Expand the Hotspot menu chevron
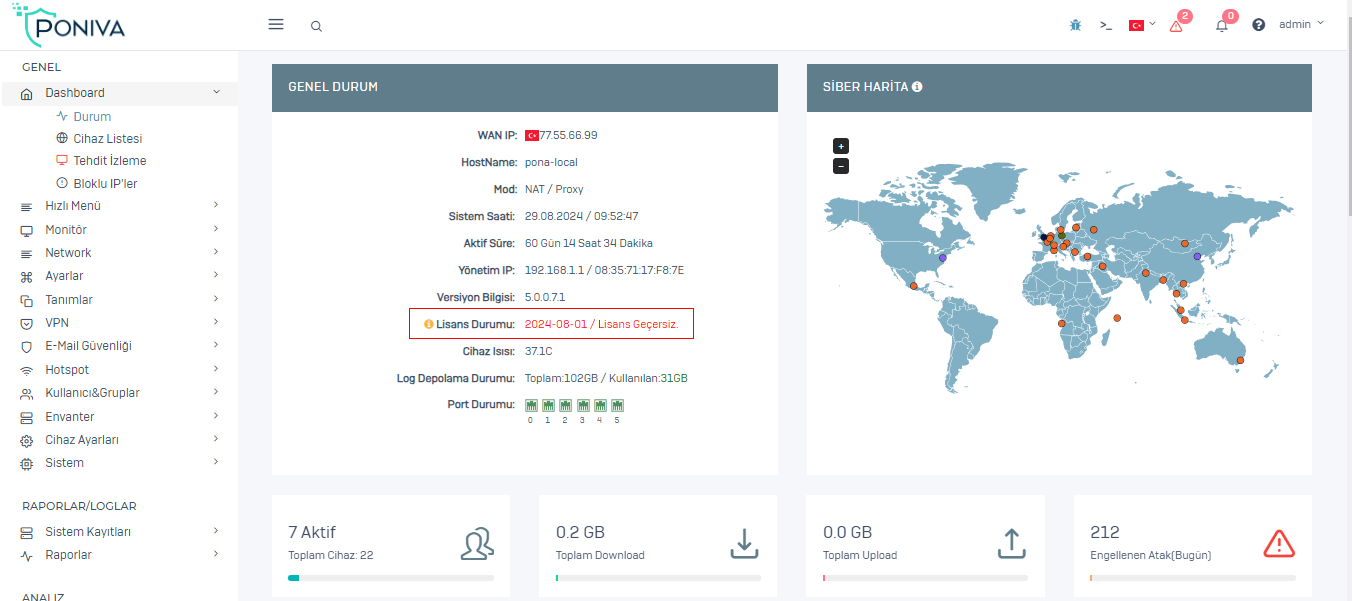This screenshot has height=601, width=1352. pos(216,369)
